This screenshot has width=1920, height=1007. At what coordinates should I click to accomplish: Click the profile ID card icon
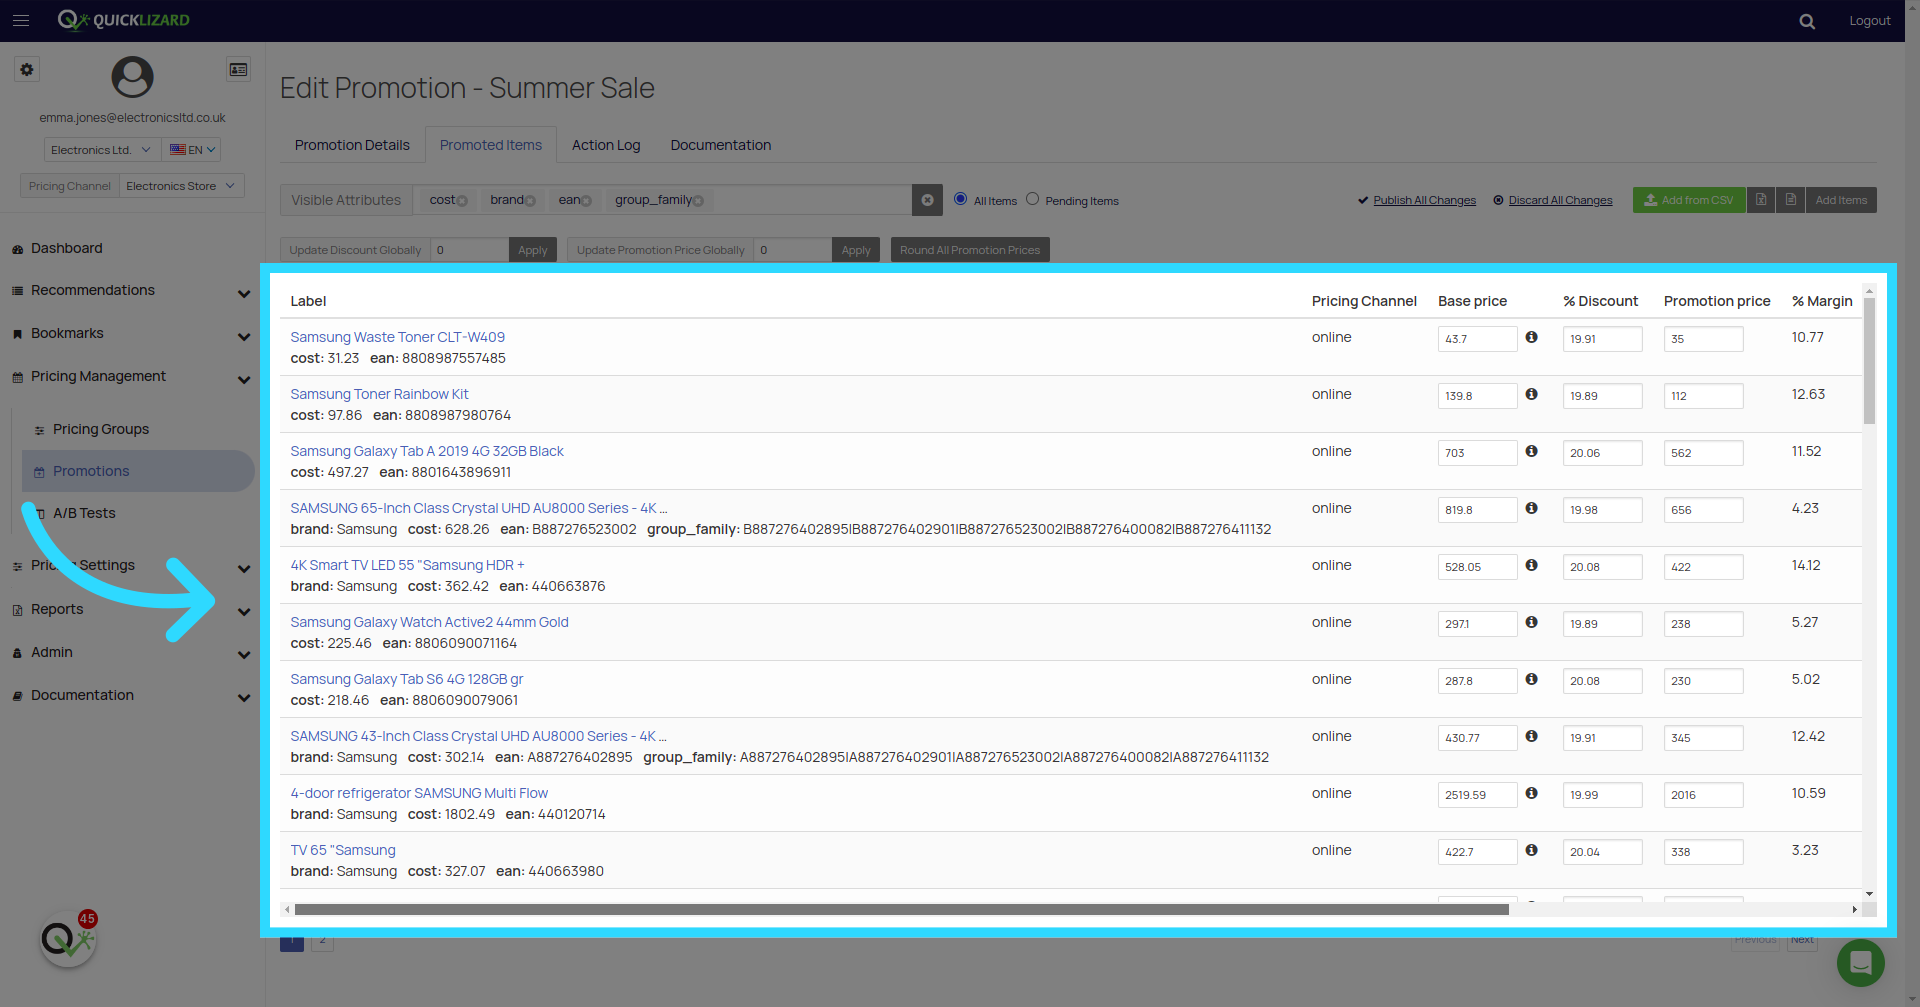pos(238,70)
